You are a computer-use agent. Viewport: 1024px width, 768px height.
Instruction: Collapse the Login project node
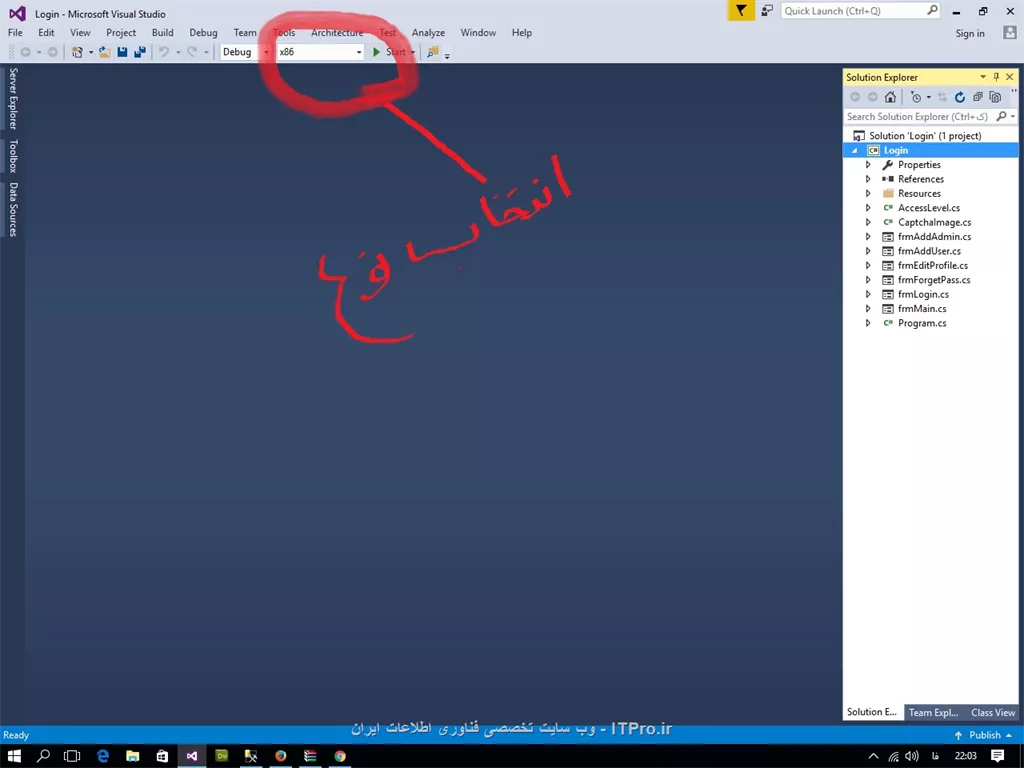pos(854,151)
